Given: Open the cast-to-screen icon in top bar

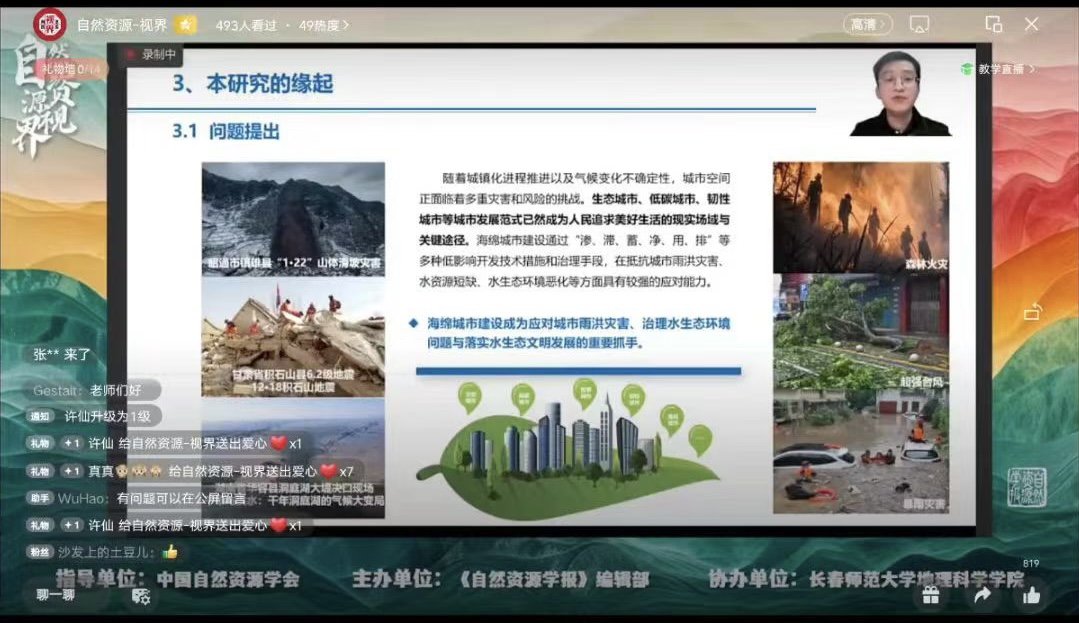Looking at the screenshot, I should click(x=920, y=24).
